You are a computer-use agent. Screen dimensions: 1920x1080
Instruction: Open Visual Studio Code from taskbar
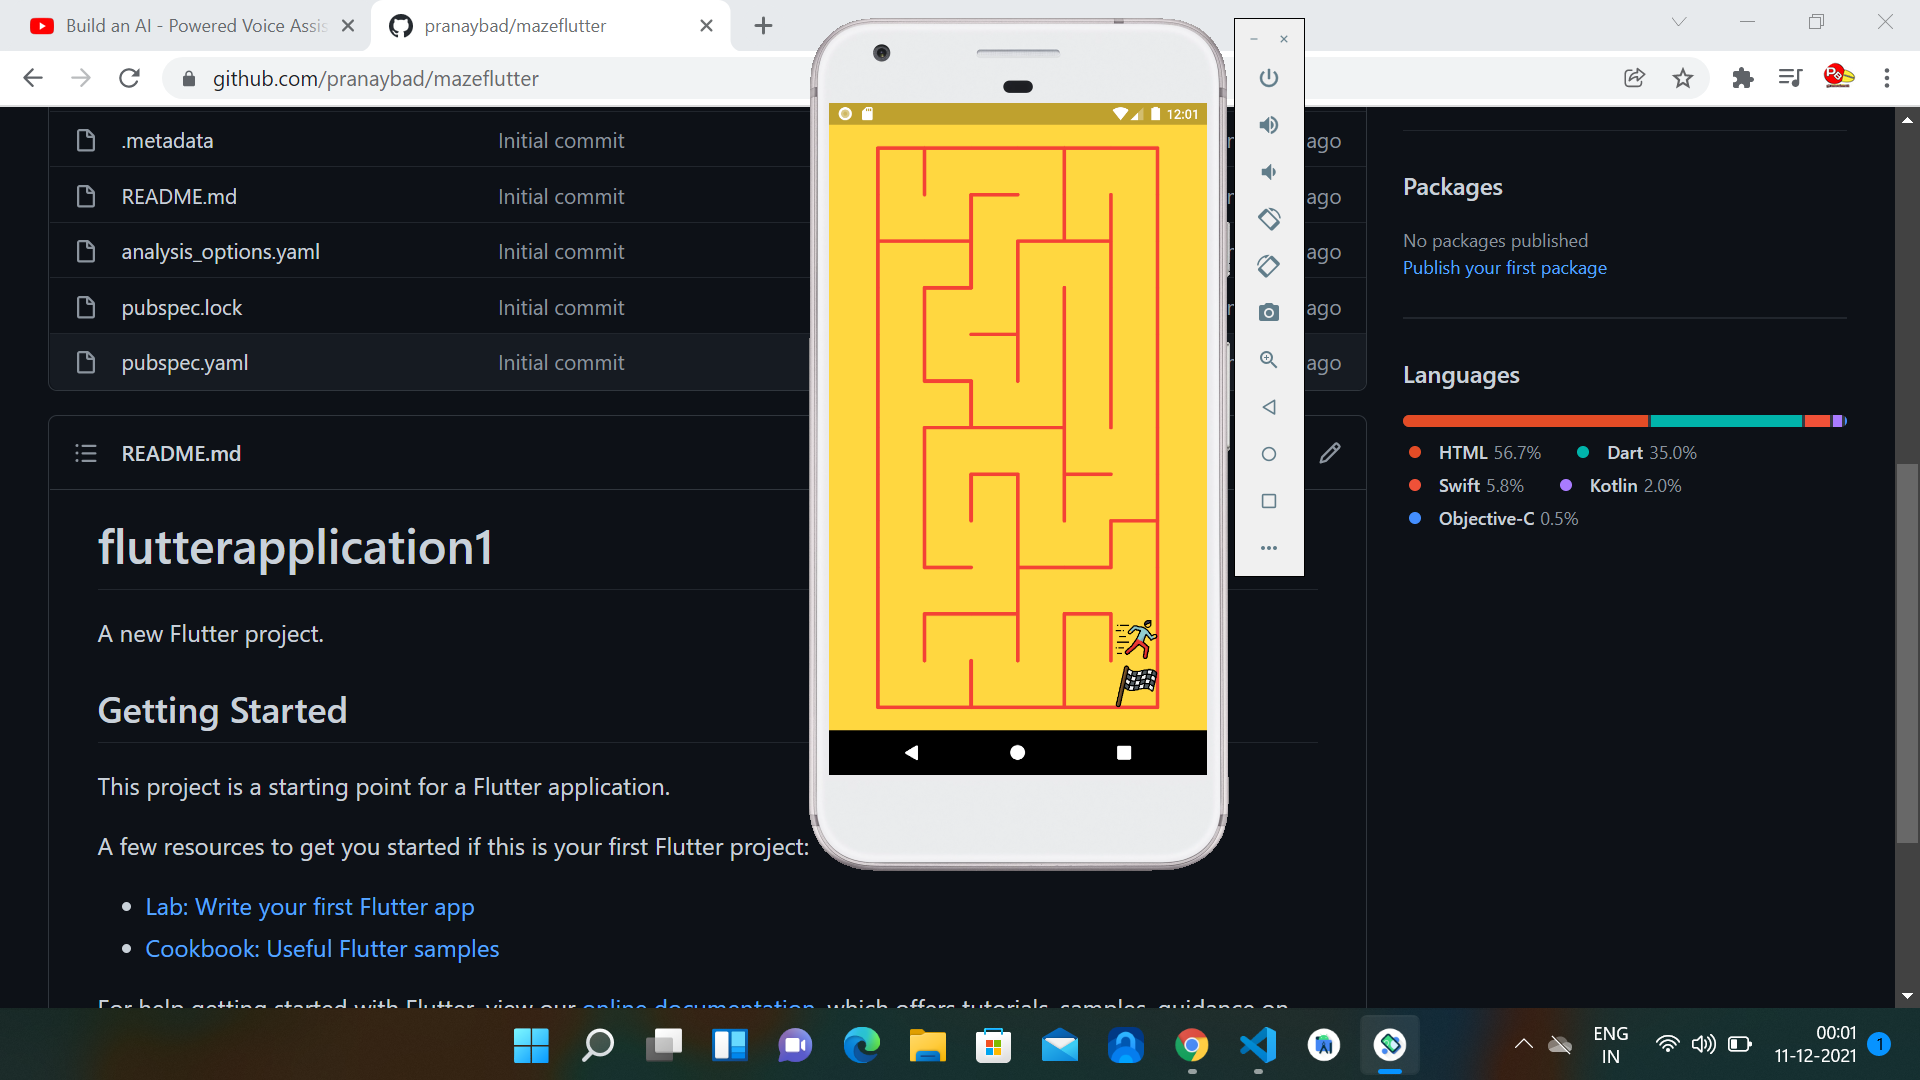(x=1258, y=1046)
